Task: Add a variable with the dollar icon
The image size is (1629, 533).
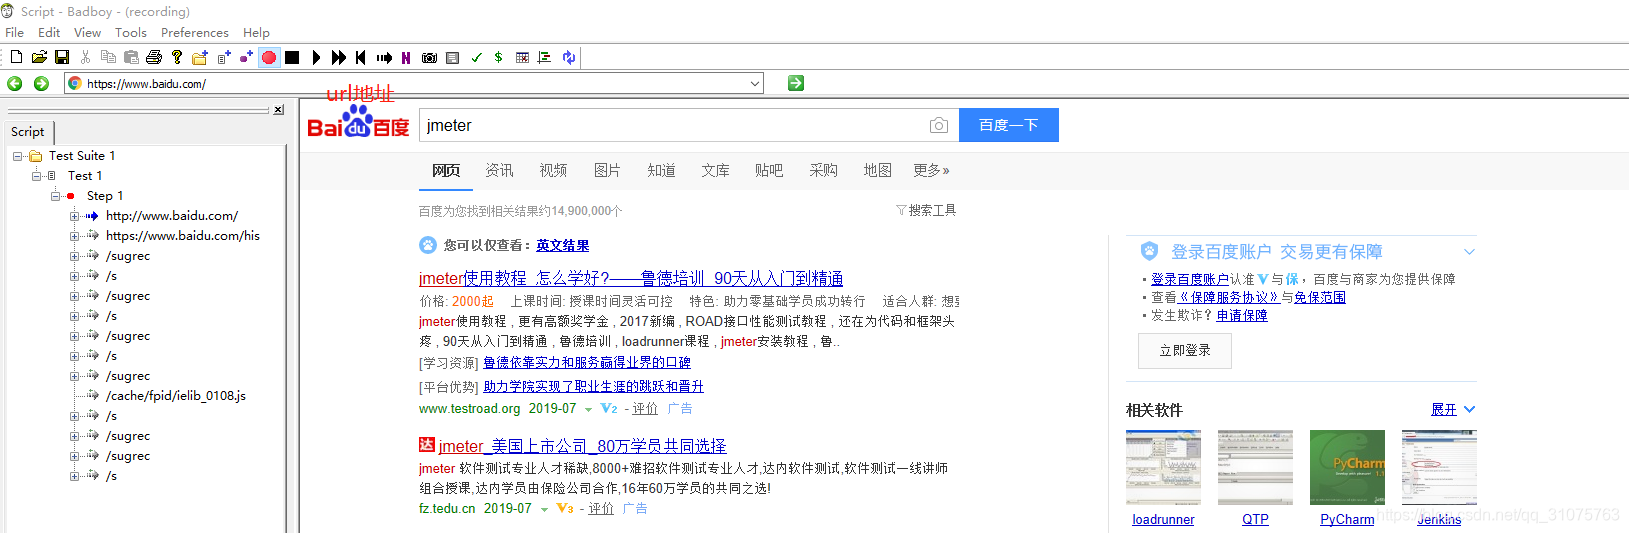Action: [498, 57]
